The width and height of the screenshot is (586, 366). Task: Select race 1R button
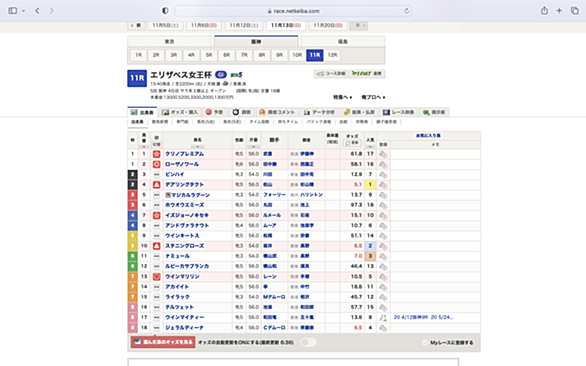coord(138,55)
